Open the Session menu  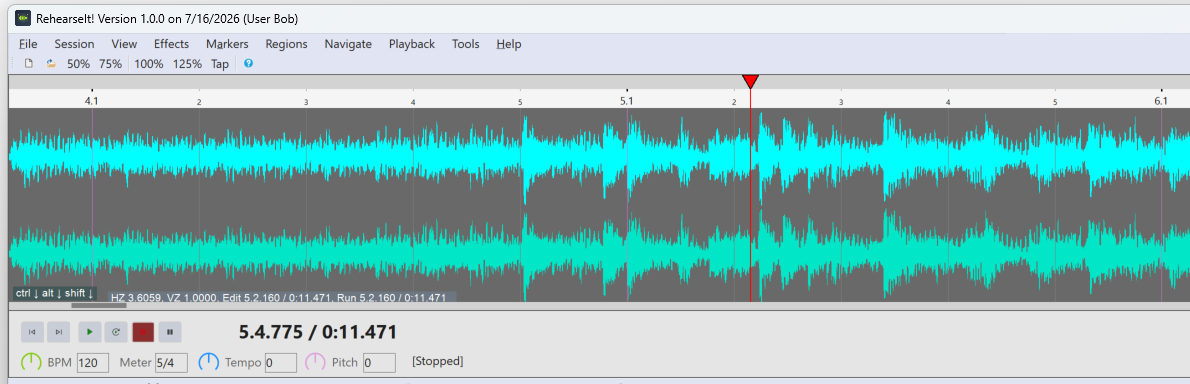(x=74, y=44)
